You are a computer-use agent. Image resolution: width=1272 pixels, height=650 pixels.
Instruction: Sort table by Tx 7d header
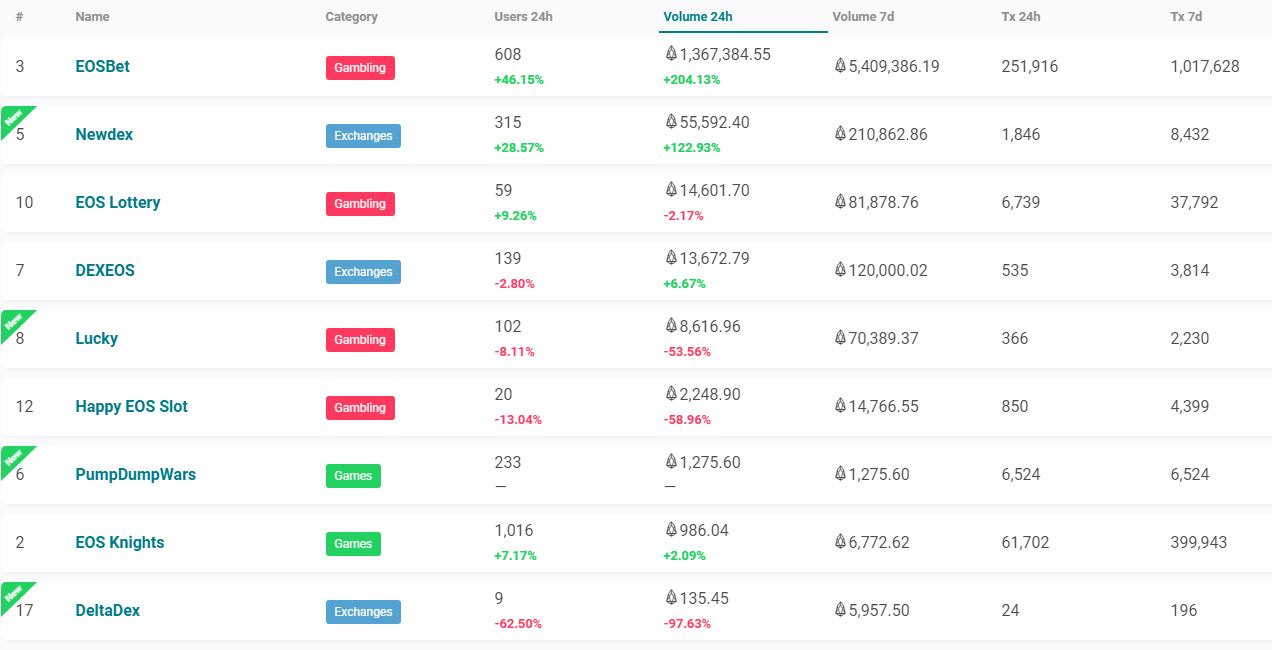[1186, 16]
